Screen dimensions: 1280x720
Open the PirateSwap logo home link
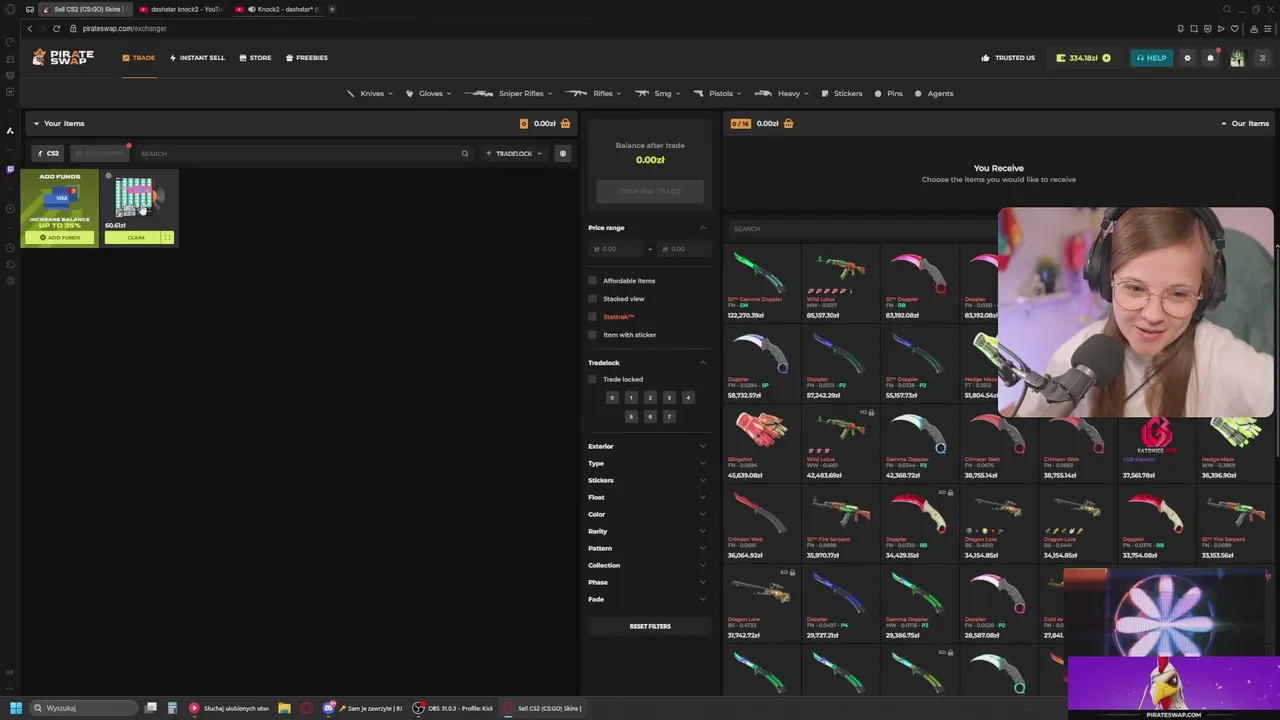click(x=63, y=57)
